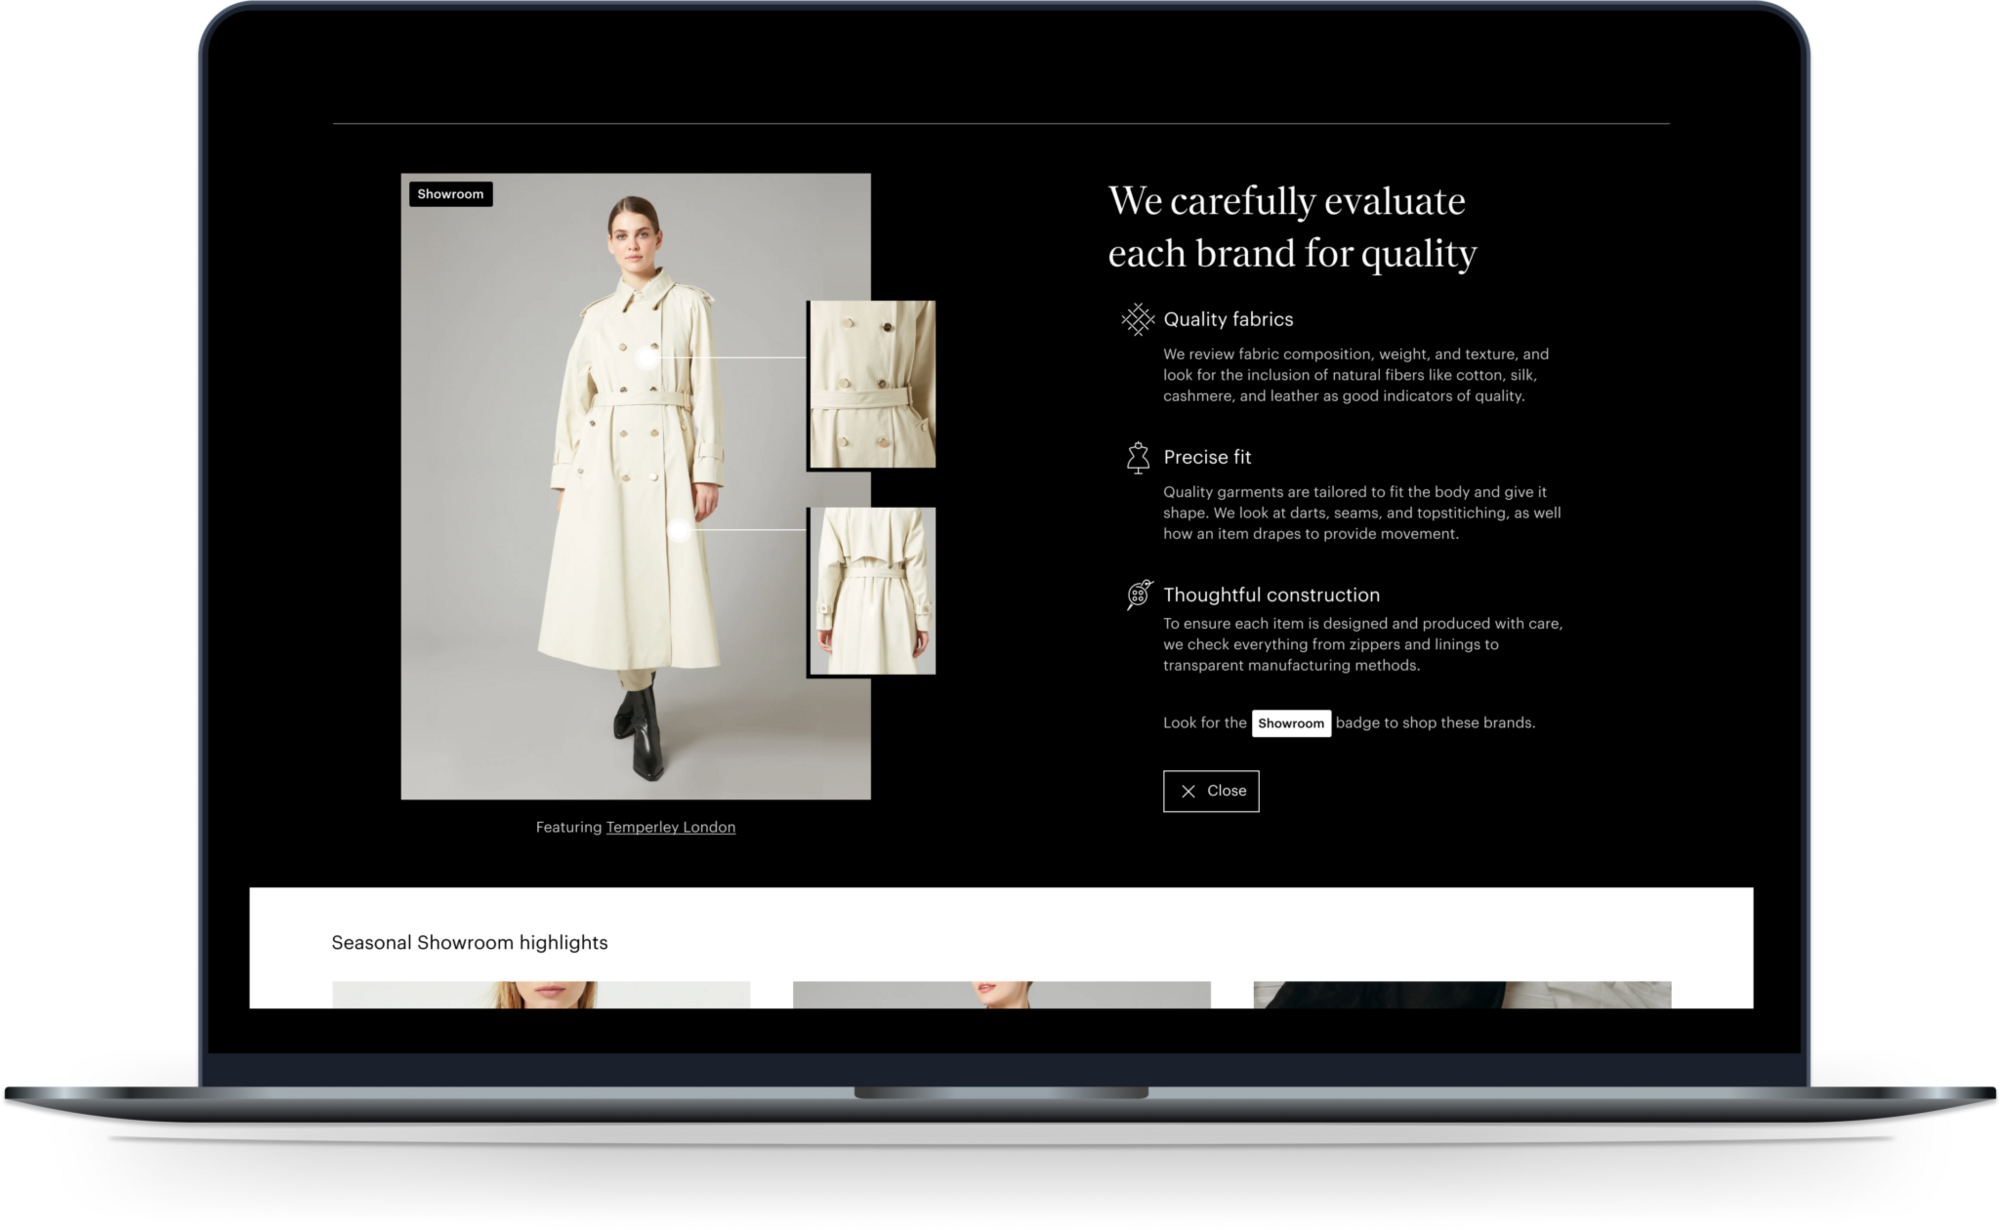The width and height of the screenshot is (2000, 1231).
Task: Select the lower hotspot dot on coat
Action: [680, 530]
